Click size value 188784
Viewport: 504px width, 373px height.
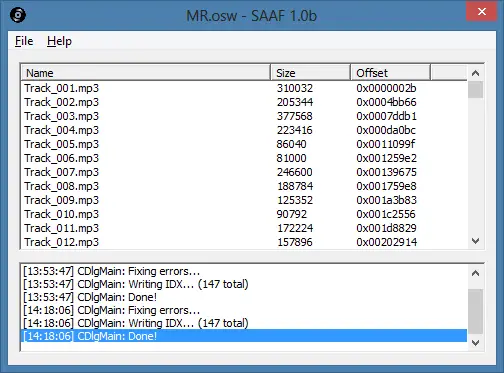click(x=295, y=186)
